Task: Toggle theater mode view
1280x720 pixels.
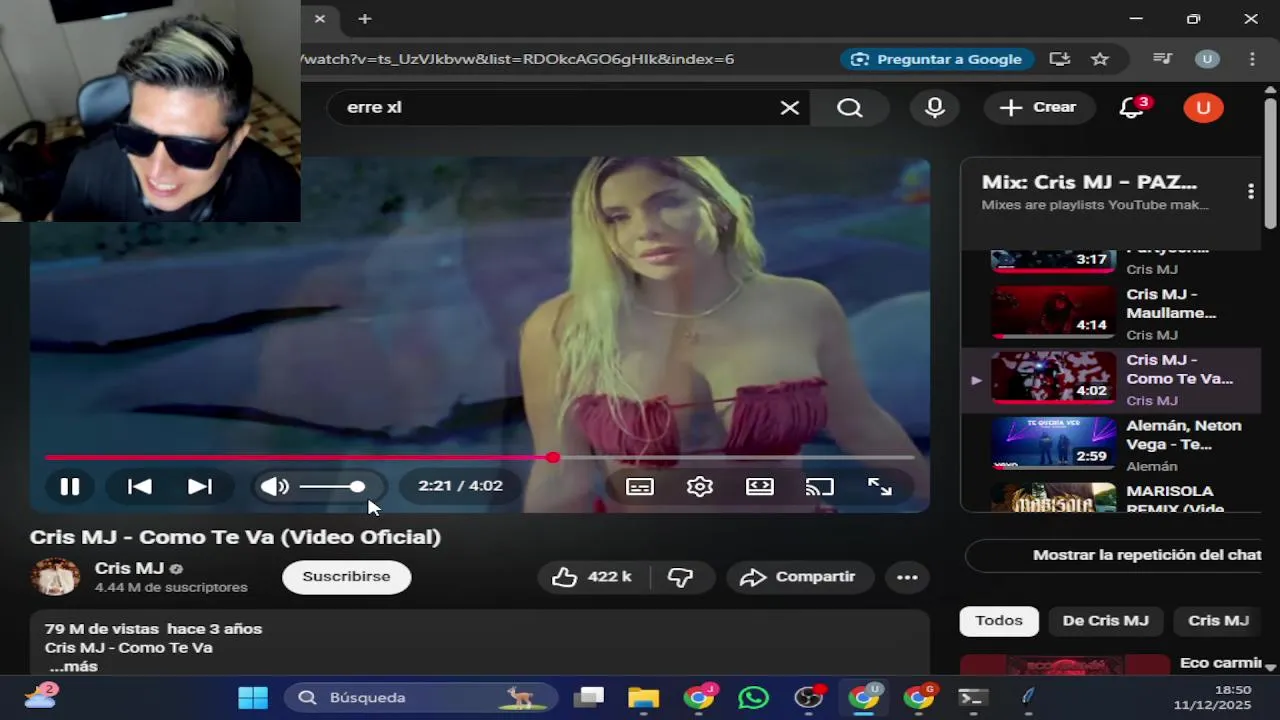Action: click(760, 487)
